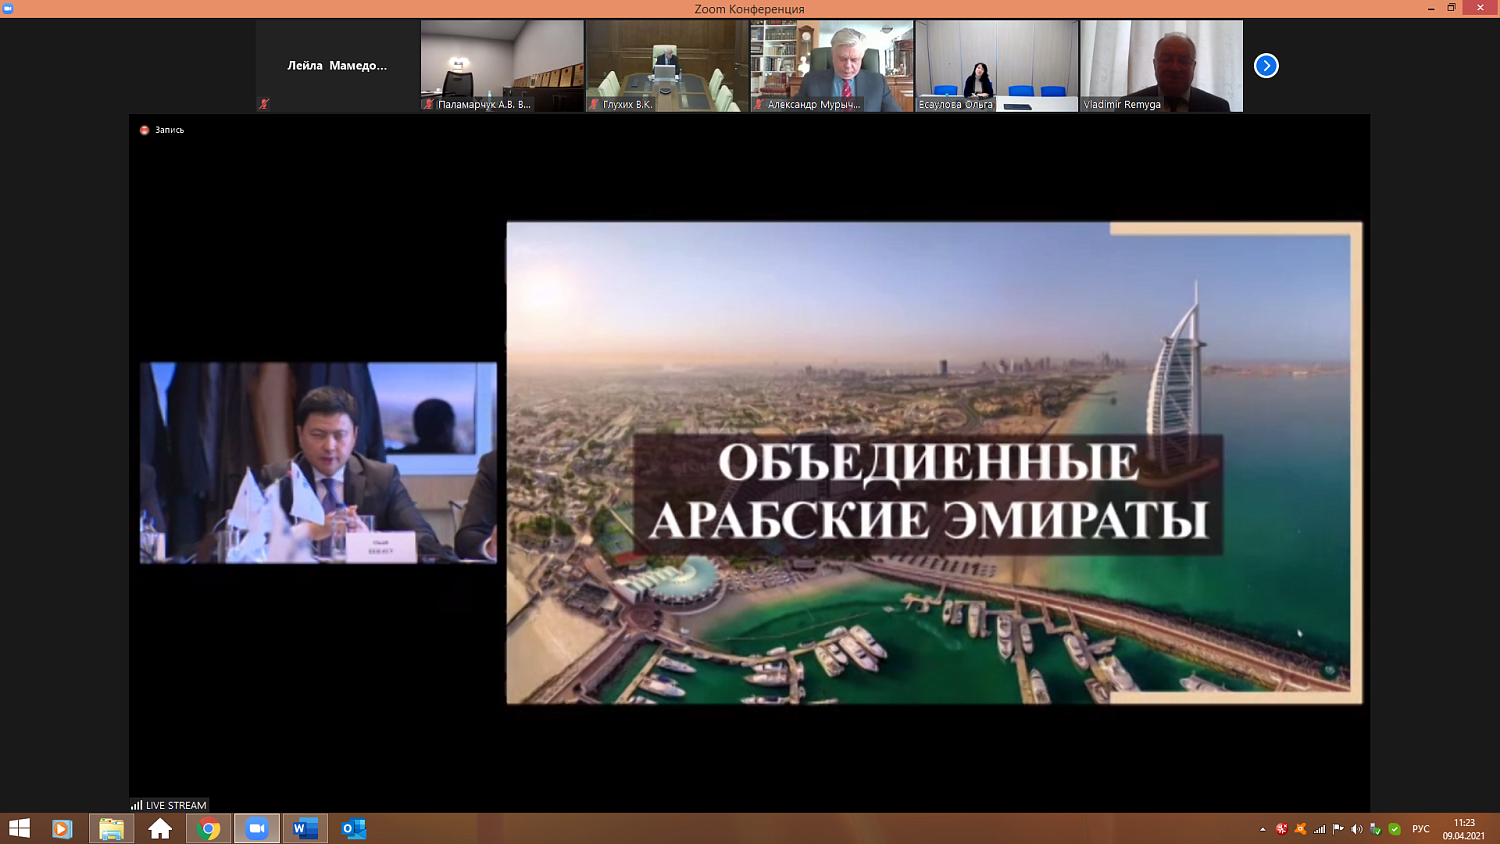
Task: Click the Zoom icon in taskbar
Action: pos(257,829)
